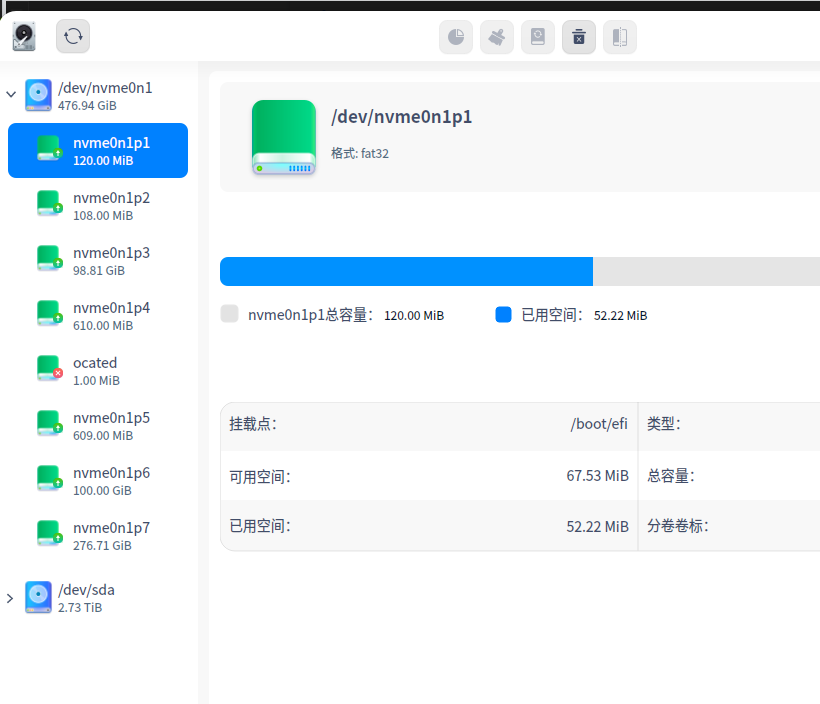Click the blue used portion of usage bar
Viewport: 820px width, 704px height.
click(406, 271)
